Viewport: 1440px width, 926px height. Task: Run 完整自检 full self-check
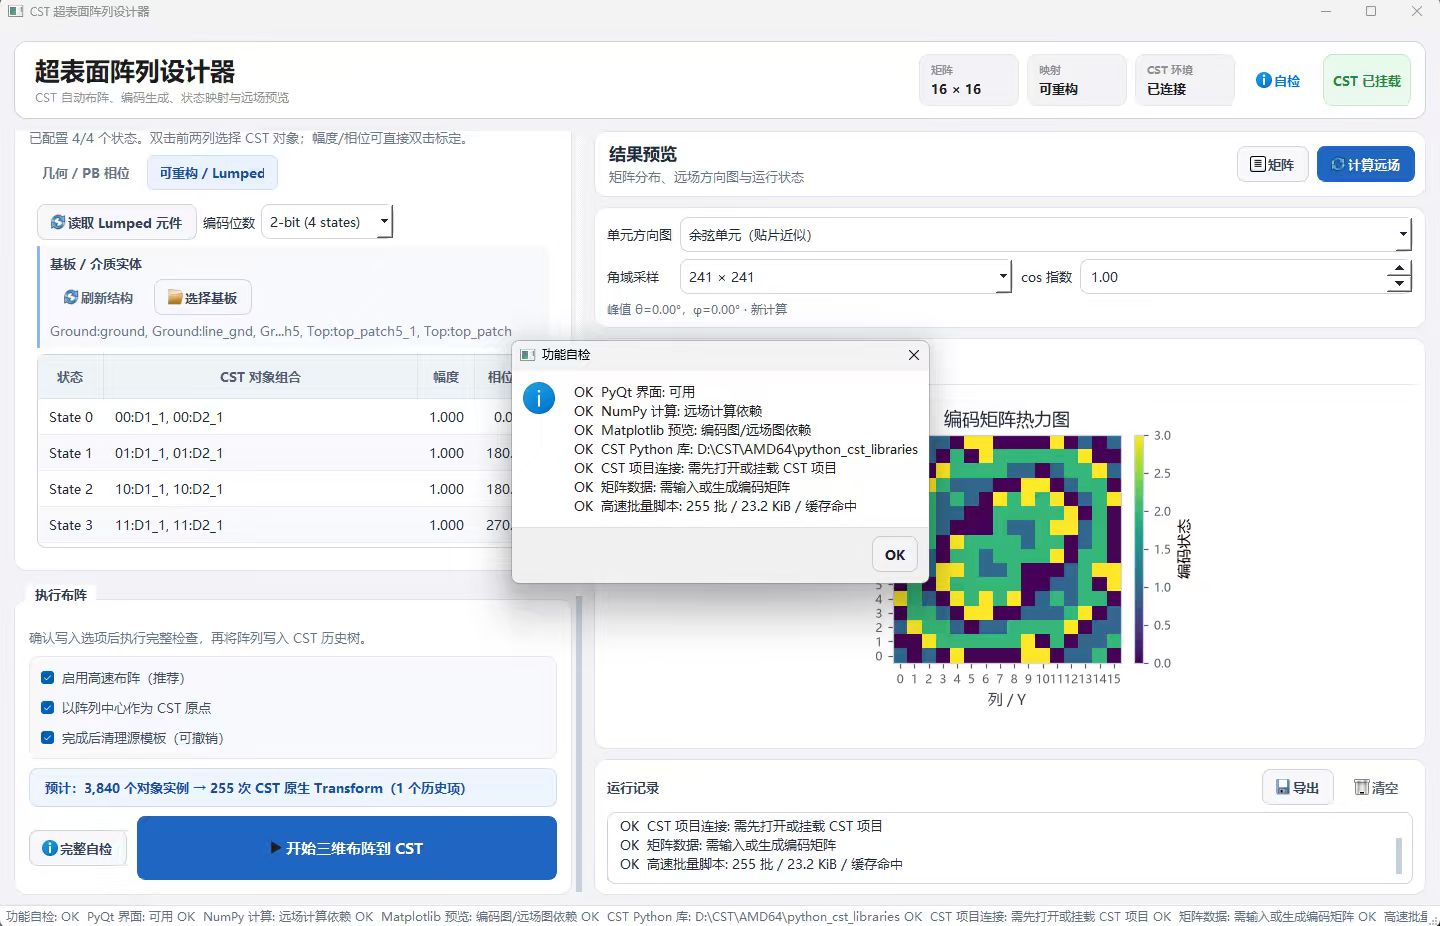coord(77,849)
